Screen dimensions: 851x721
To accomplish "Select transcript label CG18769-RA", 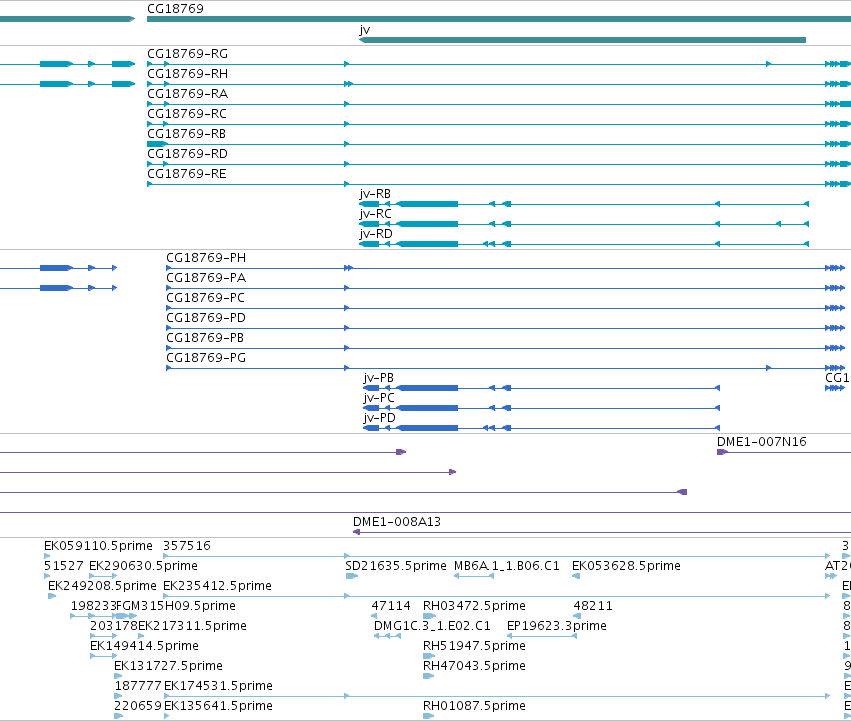I will pyautogui.click(x=187, y=94).
